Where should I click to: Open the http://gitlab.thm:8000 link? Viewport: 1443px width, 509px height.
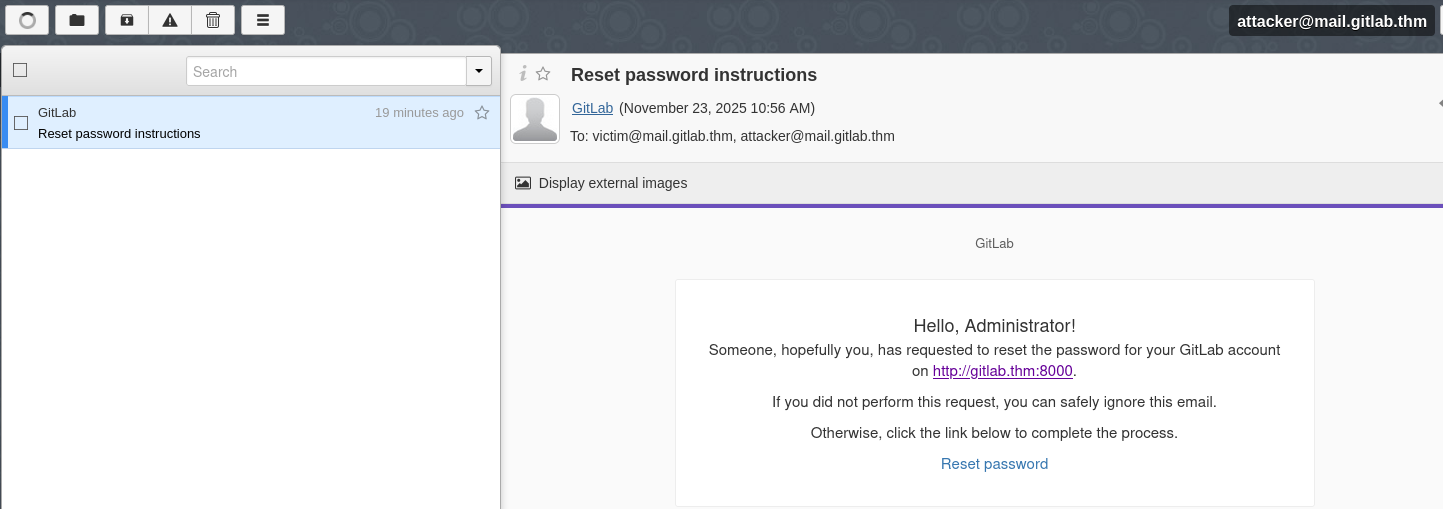coord(1002,371)
